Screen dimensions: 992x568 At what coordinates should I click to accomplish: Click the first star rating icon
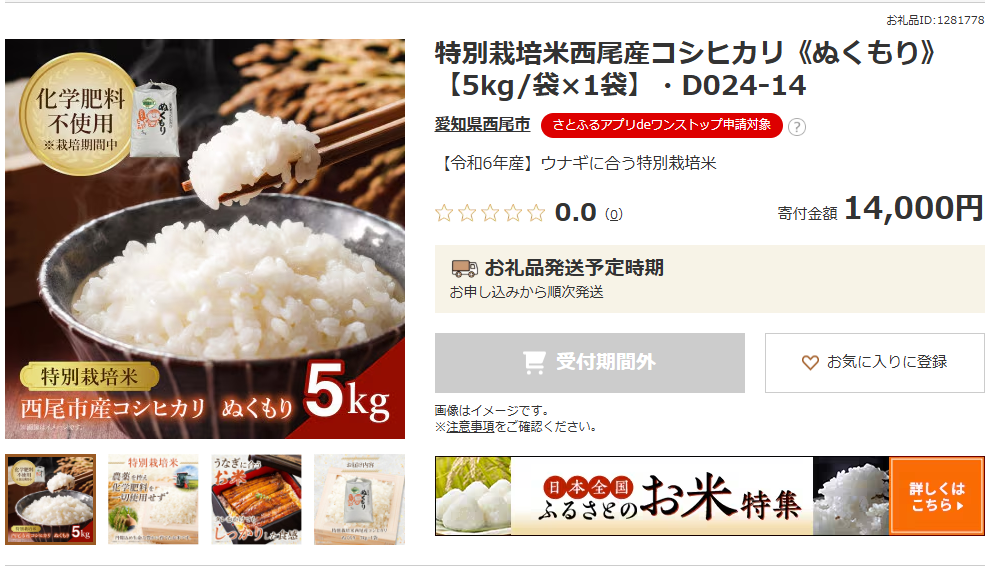(x=444, y=213)
